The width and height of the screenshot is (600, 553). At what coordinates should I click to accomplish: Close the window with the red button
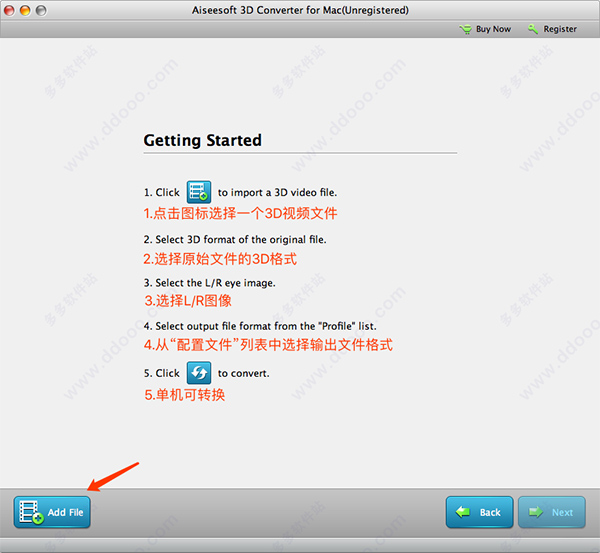[9, 10]
